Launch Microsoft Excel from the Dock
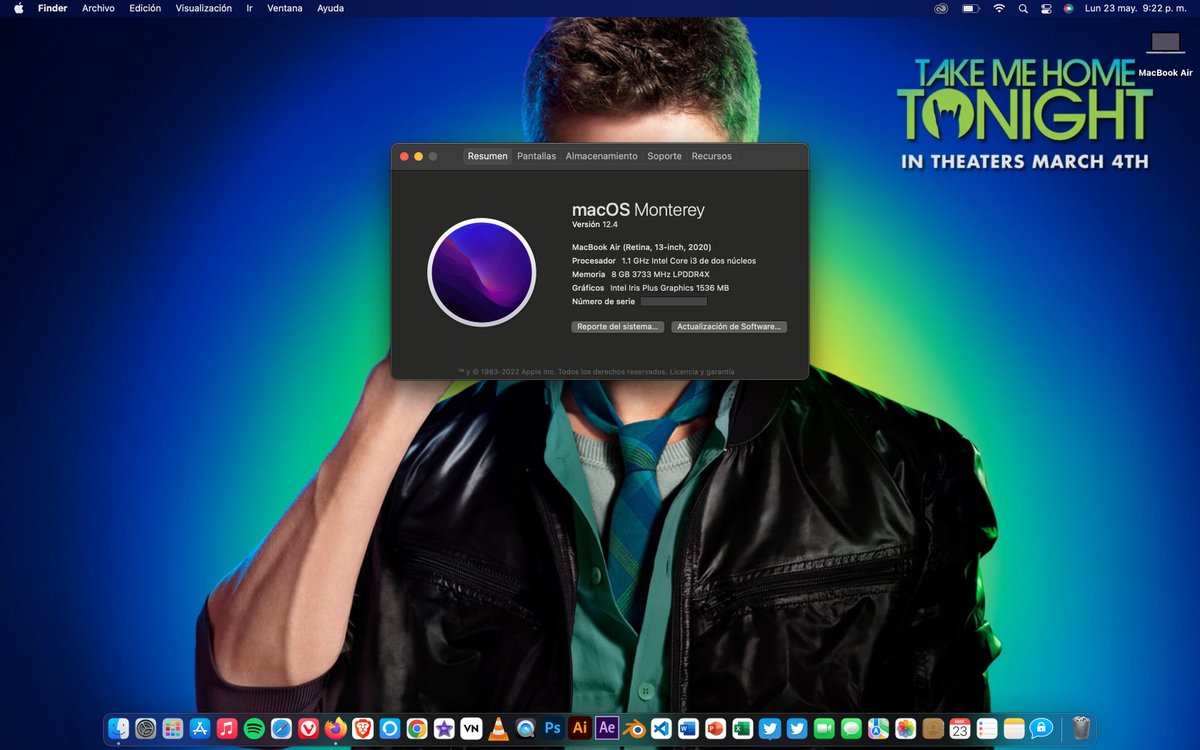 tap(740, 727)
